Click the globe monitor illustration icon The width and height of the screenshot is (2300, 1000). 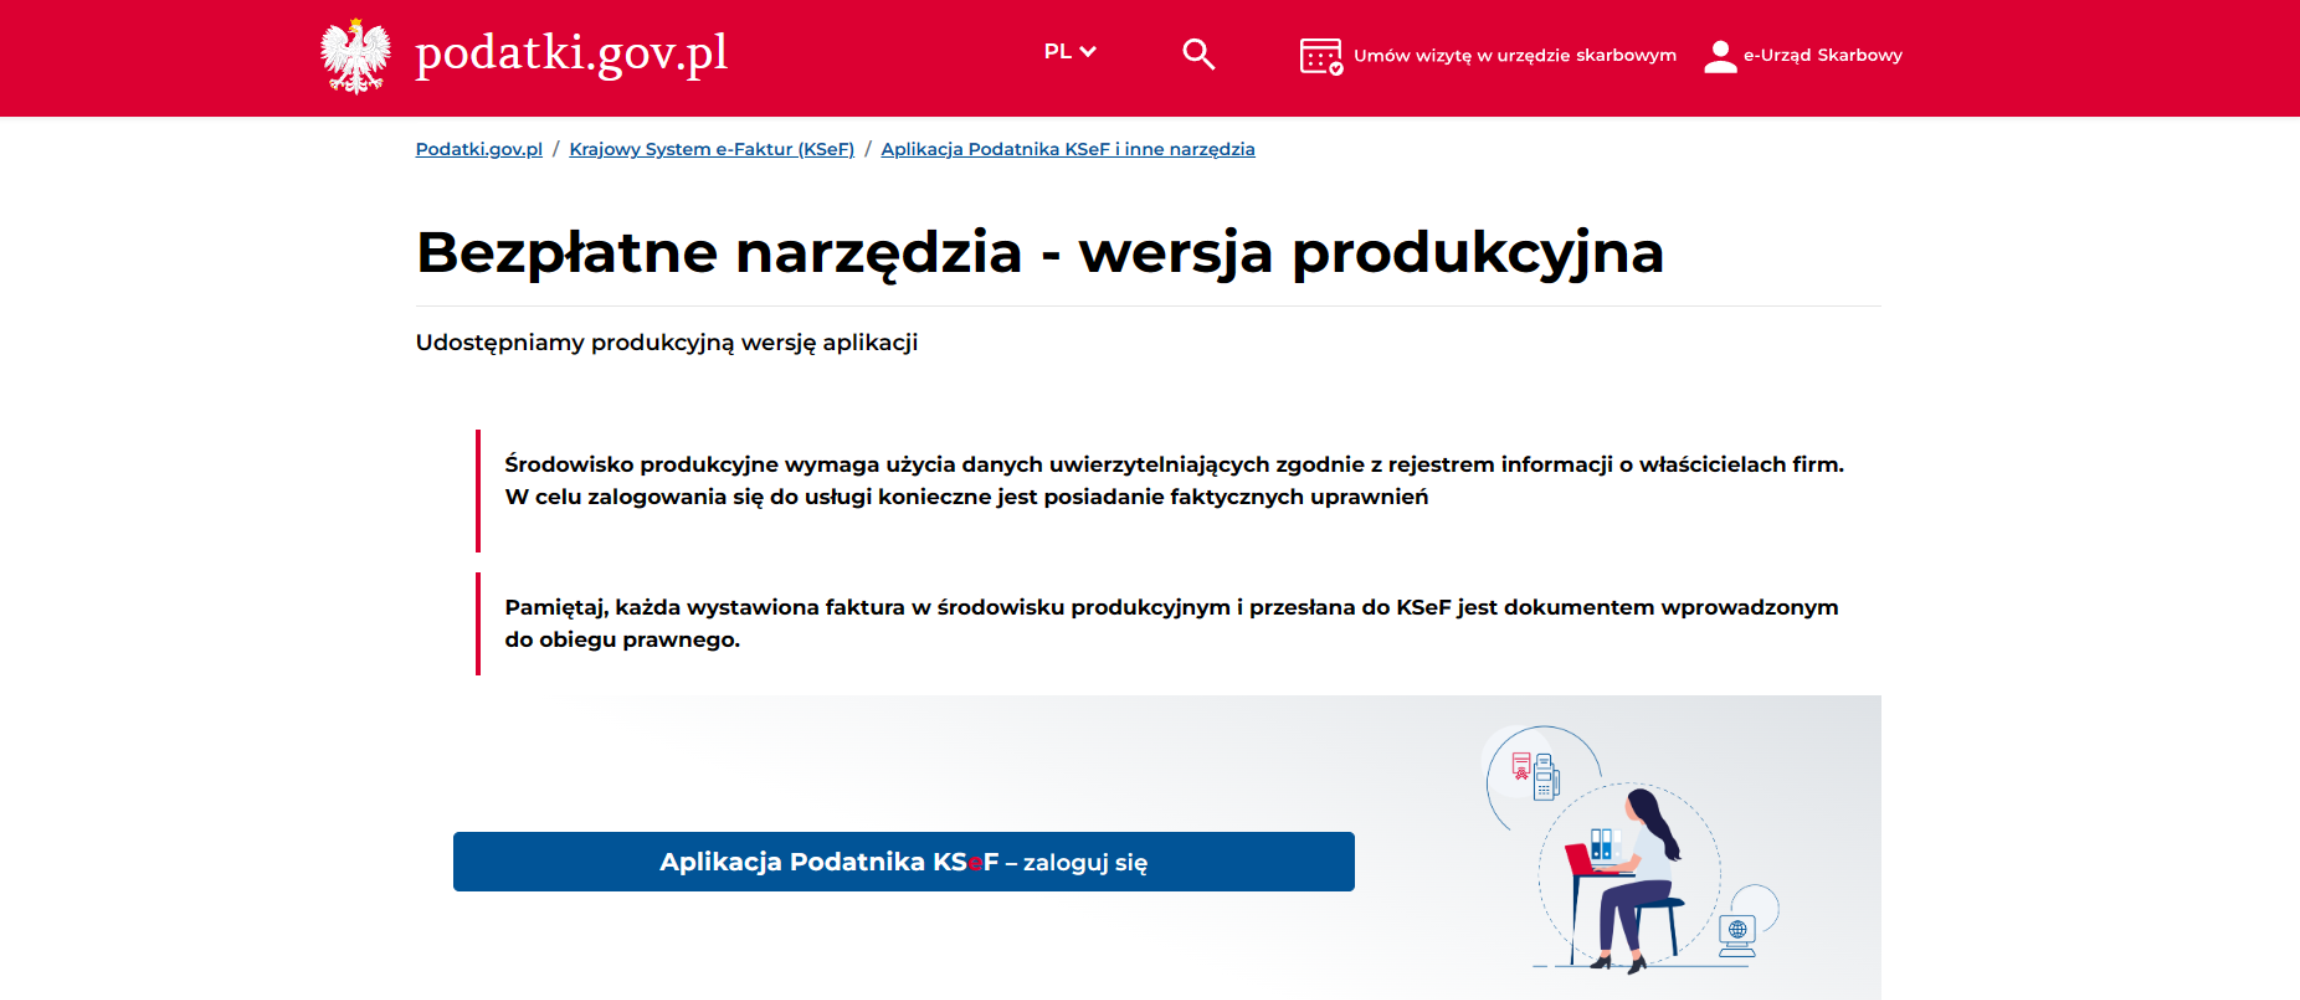1737,936
